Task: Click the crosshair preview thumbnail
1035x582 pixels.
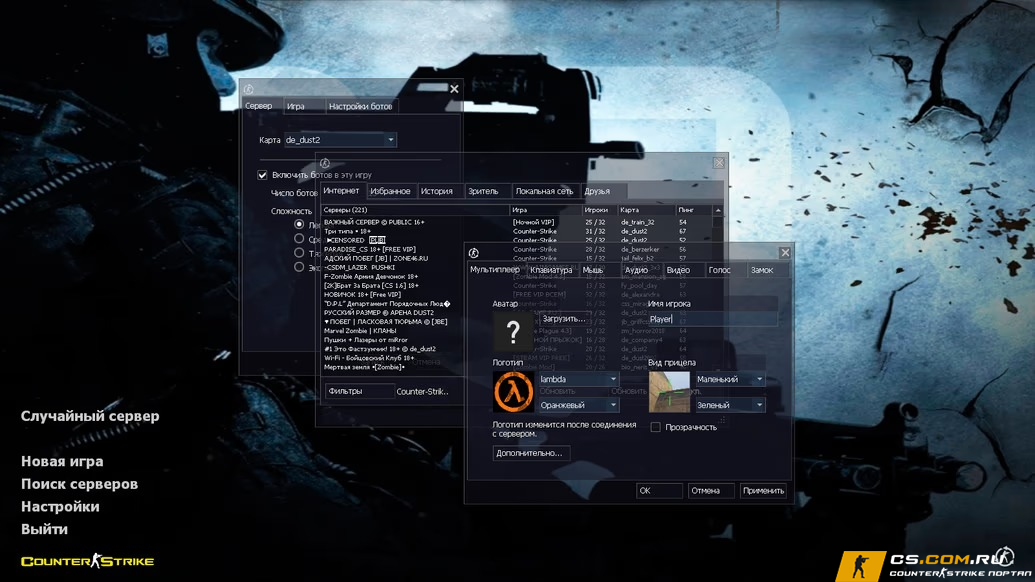Action: pos(669,392)
